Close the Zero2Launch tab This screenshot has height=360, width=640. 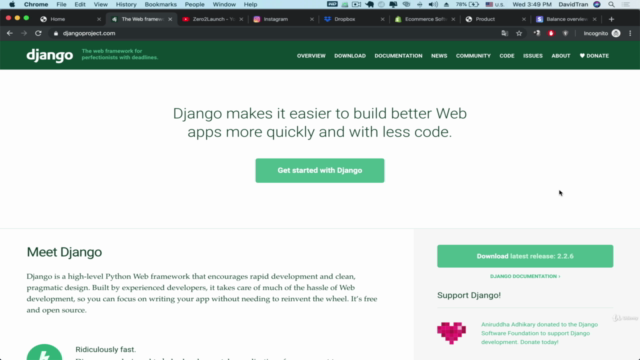coord(241,19)
